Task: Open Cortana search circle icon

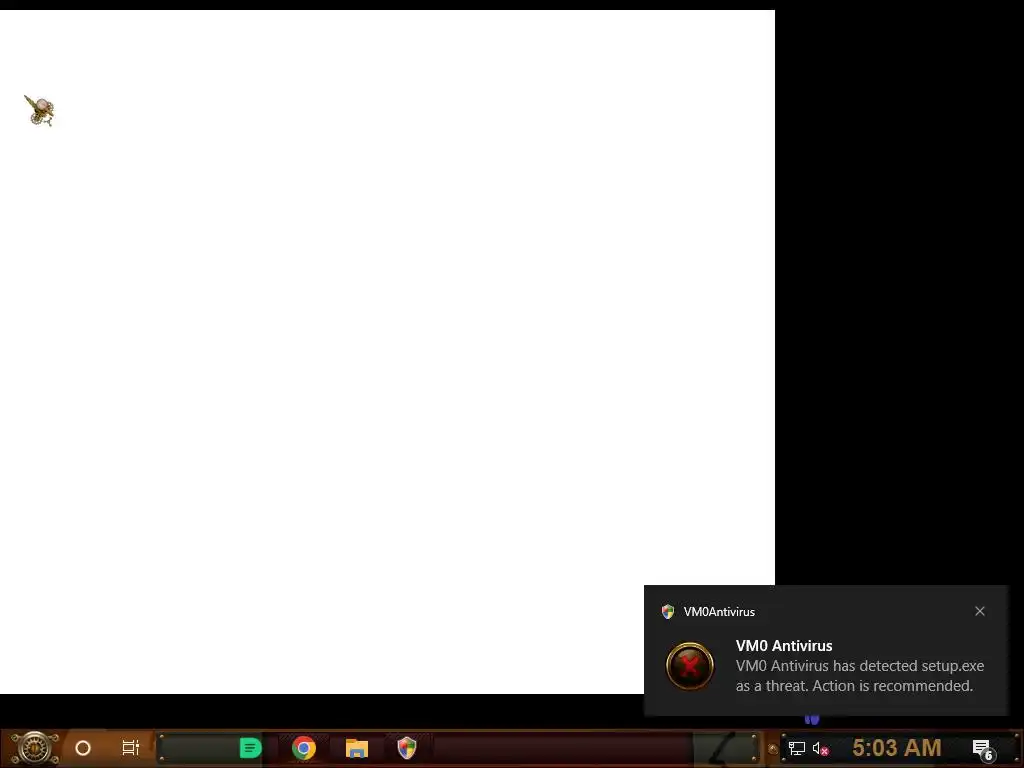Action: [83, 748]
